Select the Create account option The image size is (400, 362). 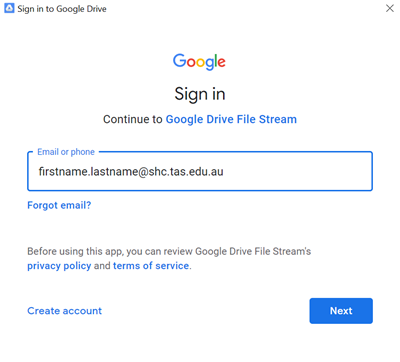pos(65,311)
